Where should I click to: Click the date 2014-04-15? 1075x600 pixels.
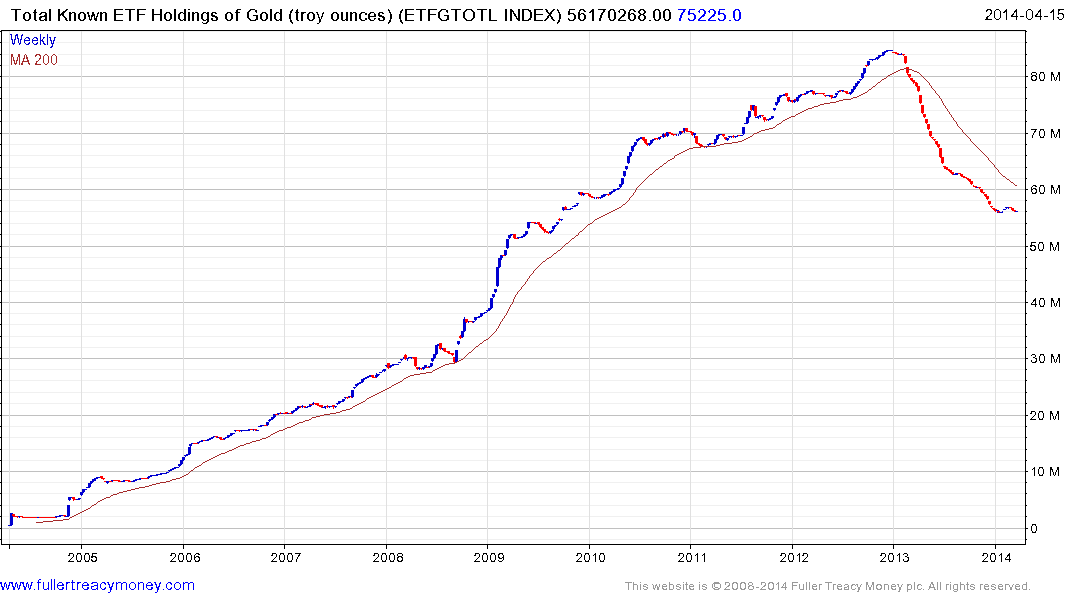click(1024, 15)
